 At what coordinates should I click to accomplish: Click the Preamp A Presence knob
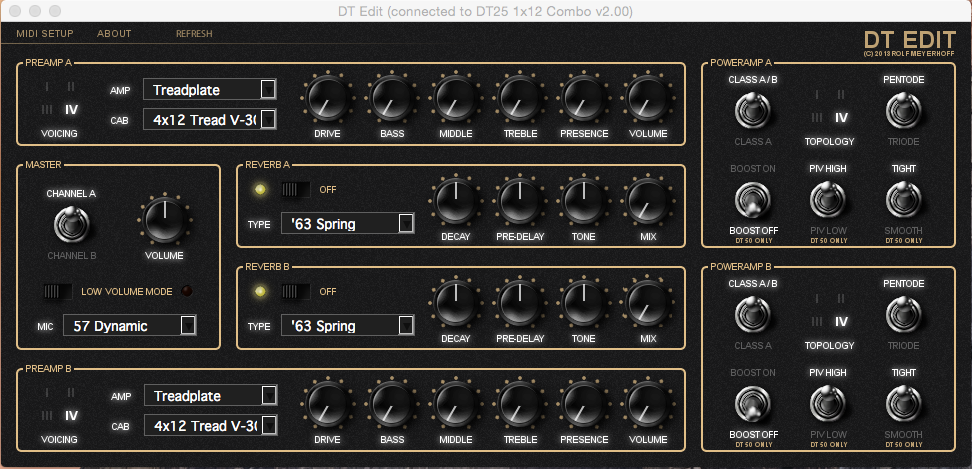584,100
